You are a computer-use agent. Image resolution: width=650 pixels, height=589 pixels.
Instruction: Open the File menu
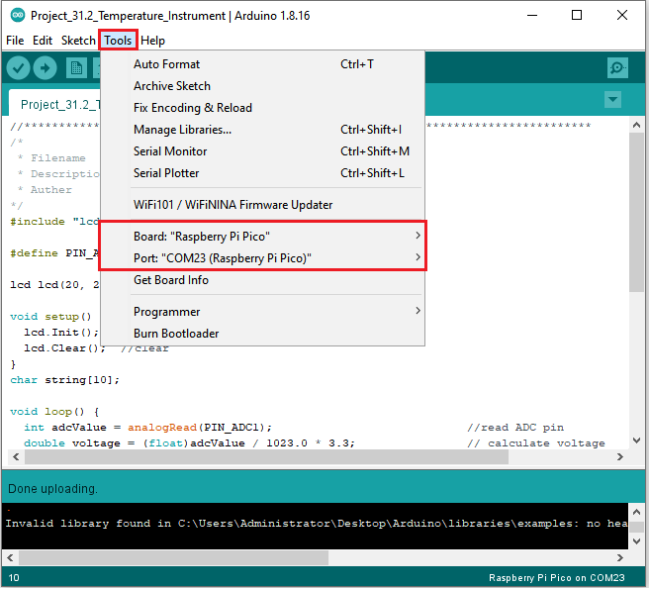pos(15,41)
